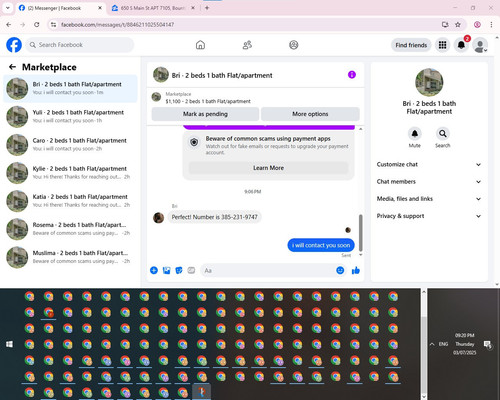500x400 pixels.
Task: Click the listing thumbnail in Marketplace header
Action: pos(156,97)
